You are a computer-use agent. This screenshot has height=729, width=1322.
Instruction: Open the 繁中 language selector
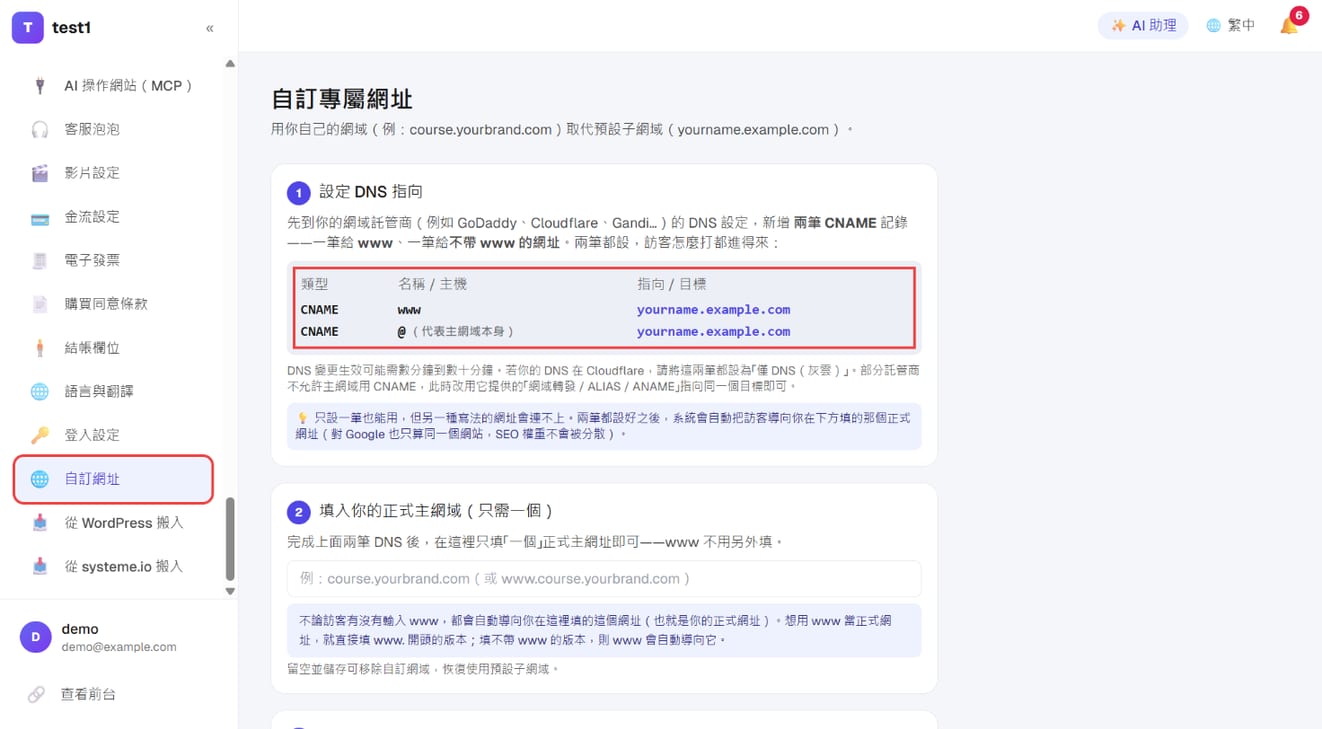[x=1230, y=26]
